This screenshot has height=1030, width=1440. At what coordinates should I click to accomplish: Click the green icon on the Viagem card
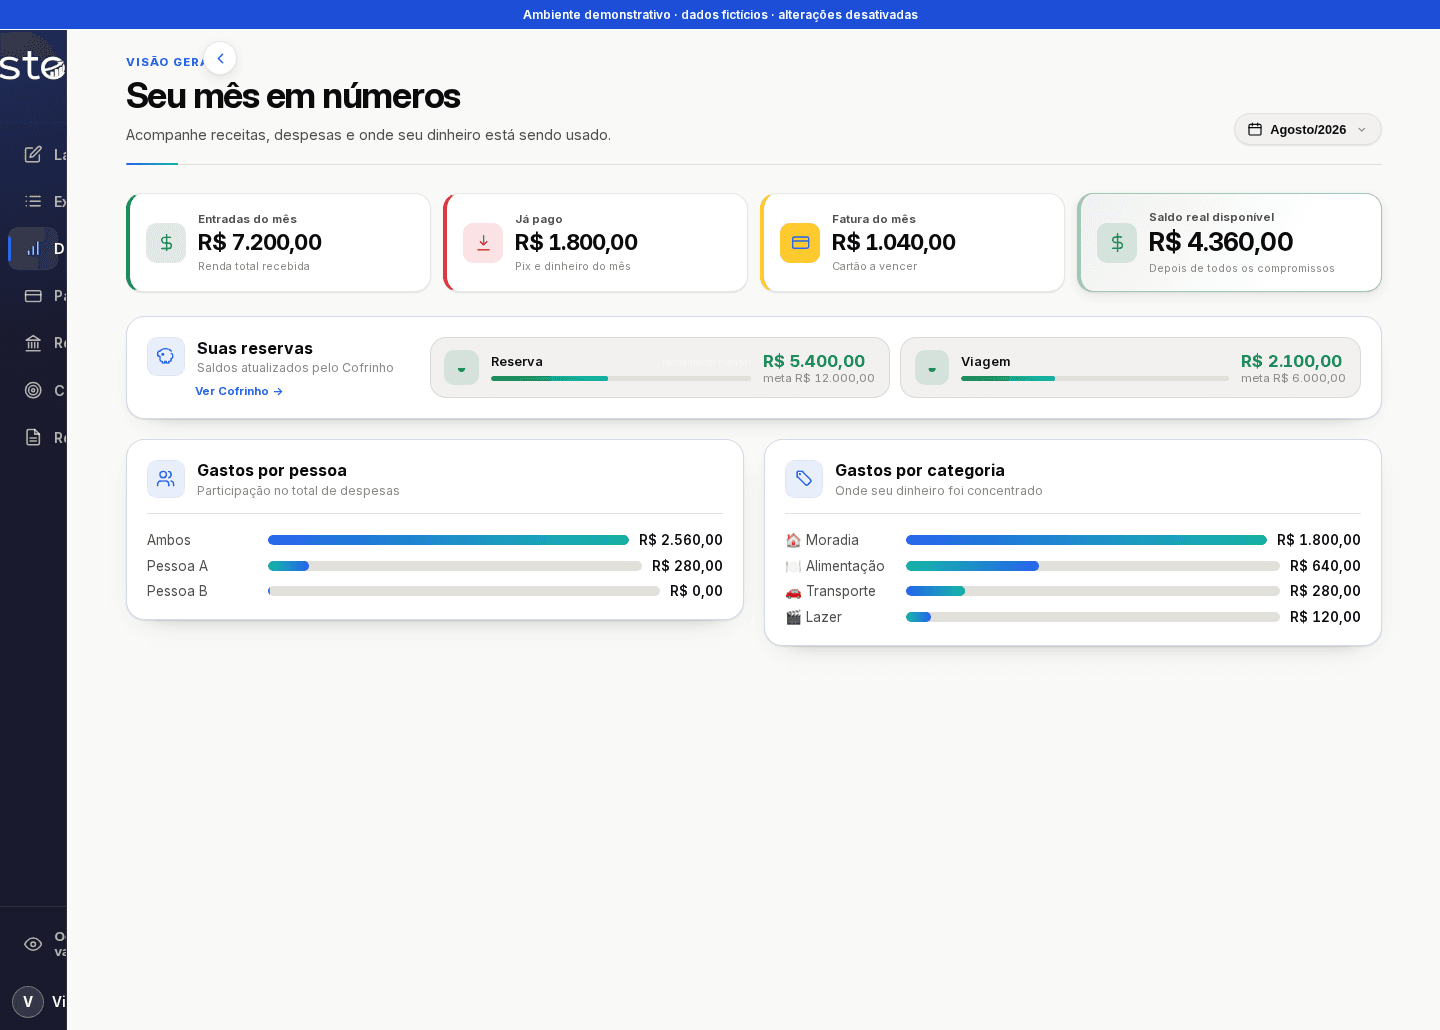(x=932, y=367)
